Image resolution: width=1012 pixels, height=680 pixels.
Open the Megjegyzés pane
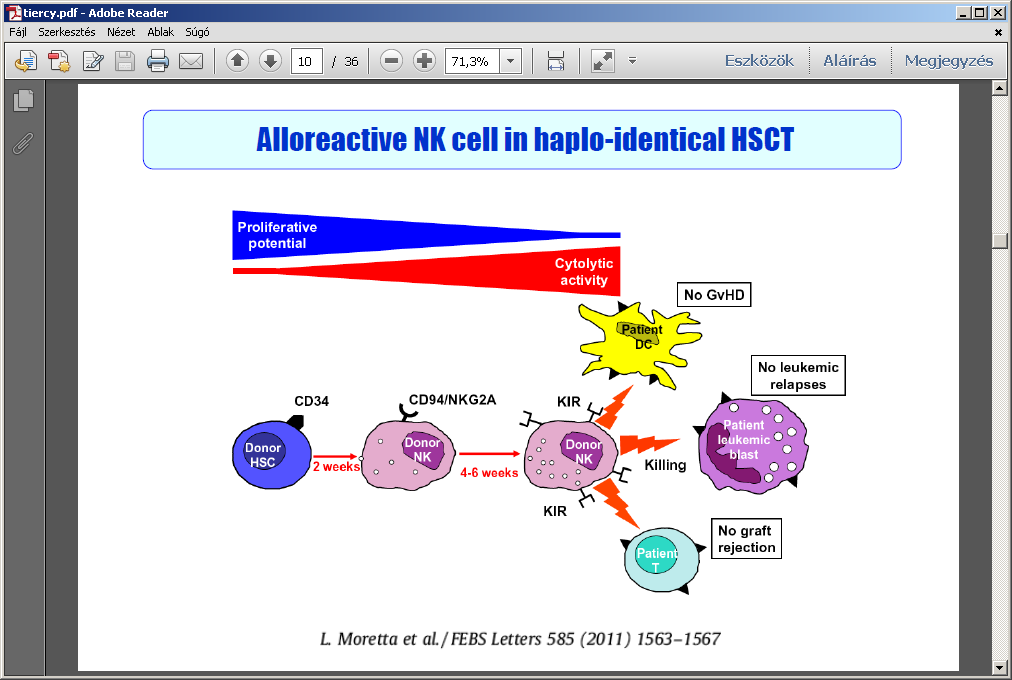point(949,61)
